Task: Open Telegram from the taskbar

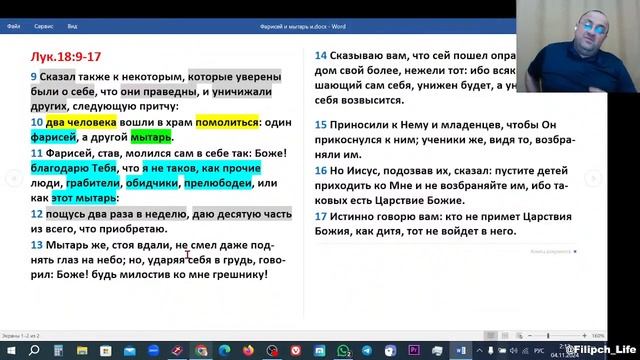Action: point(367,351)
